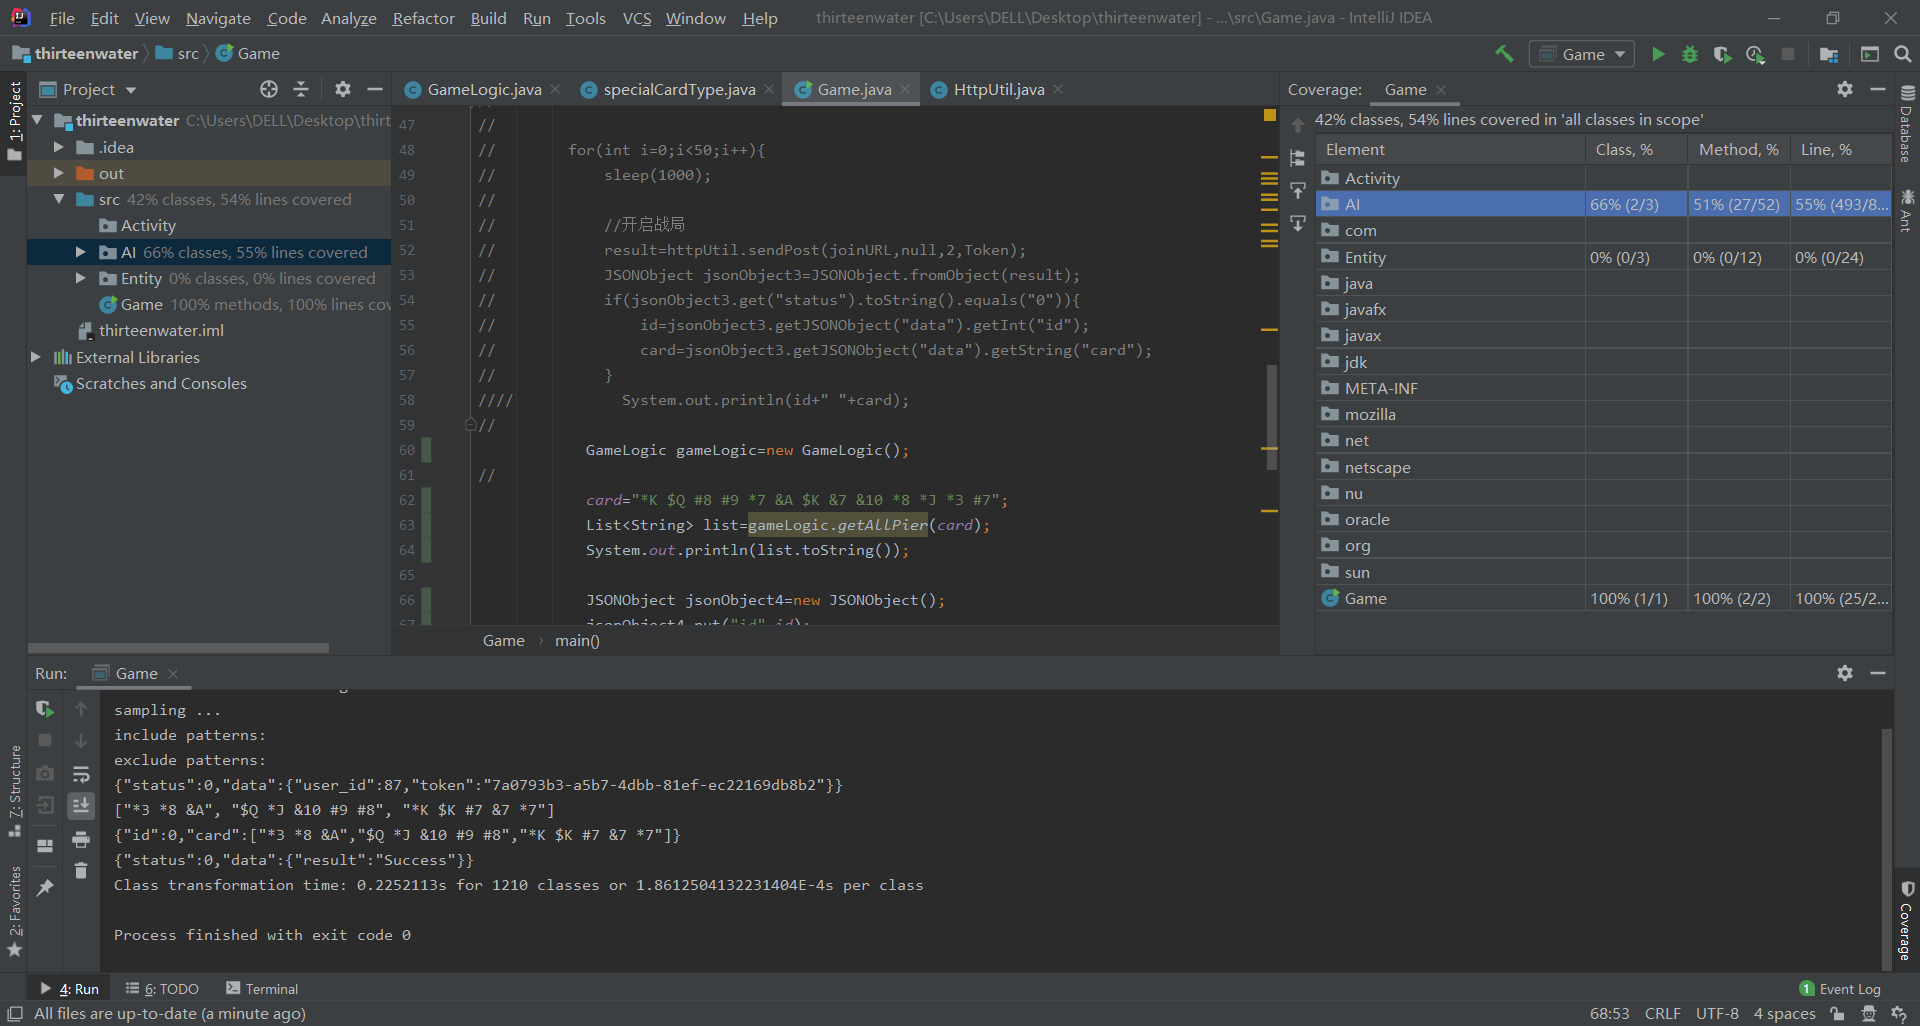
Task: Open the VCS menu
Action: tap(636, 18)
